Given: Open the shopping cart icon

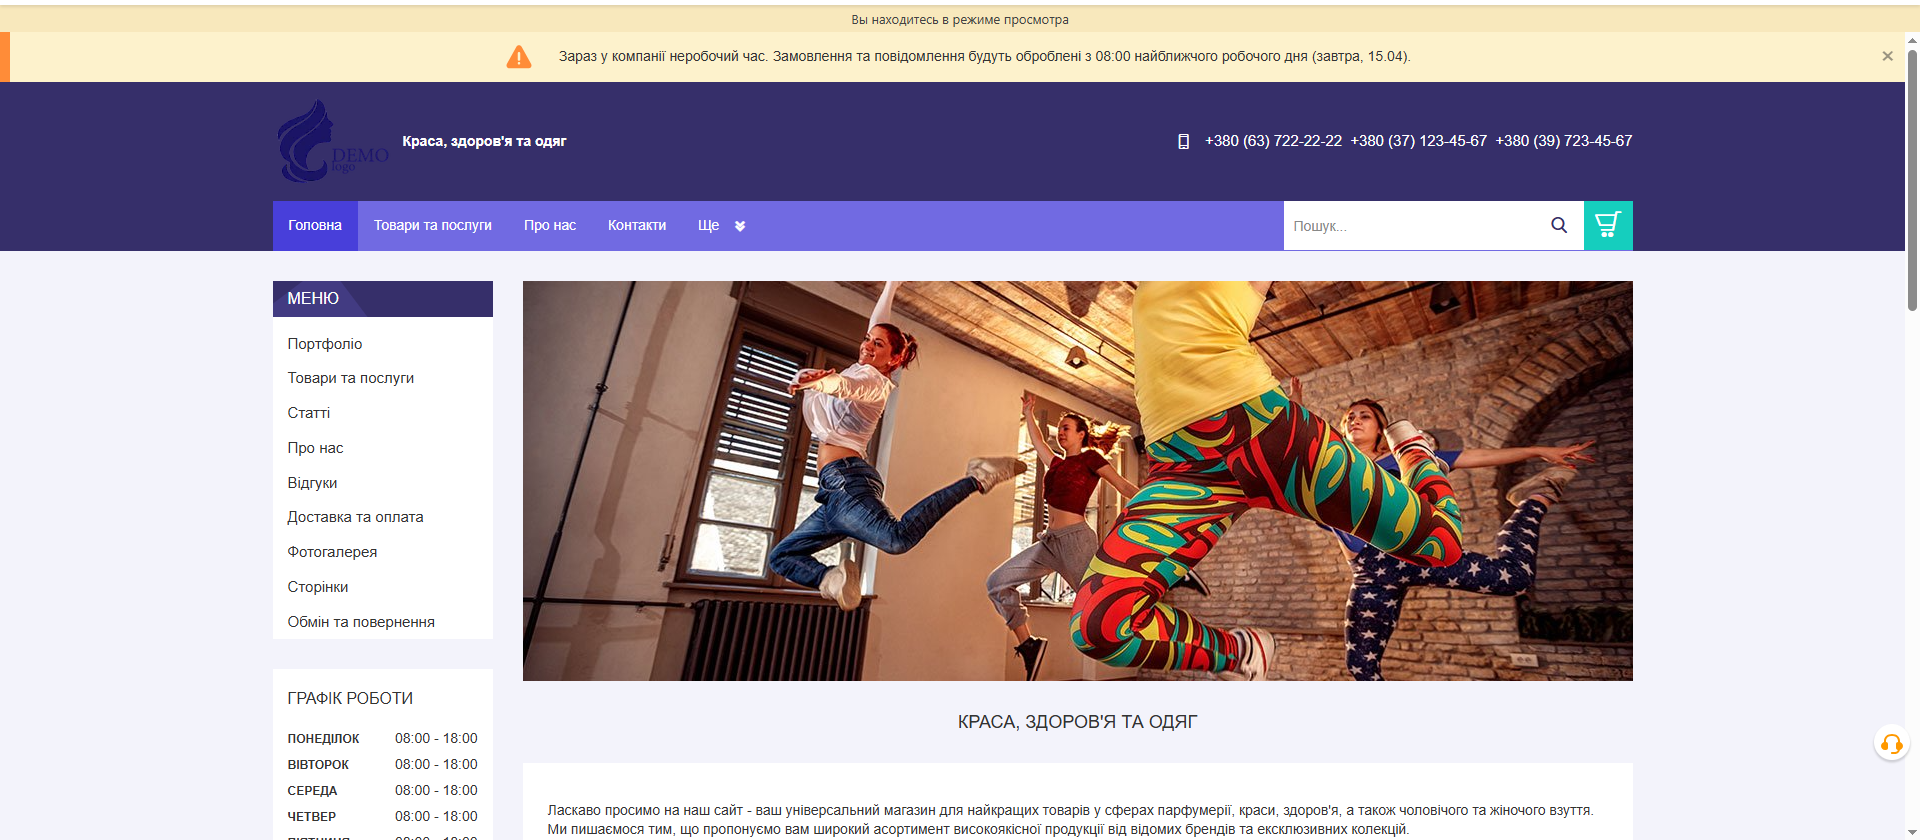Looking at the screenshot, I should pyautogui.click(x=1607, y=225).
